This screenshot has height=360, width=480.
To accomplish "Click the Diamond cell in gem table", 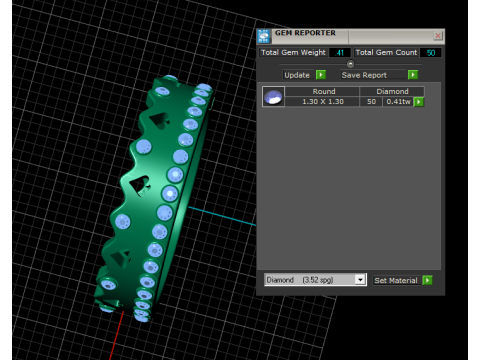I will (392, 91).
